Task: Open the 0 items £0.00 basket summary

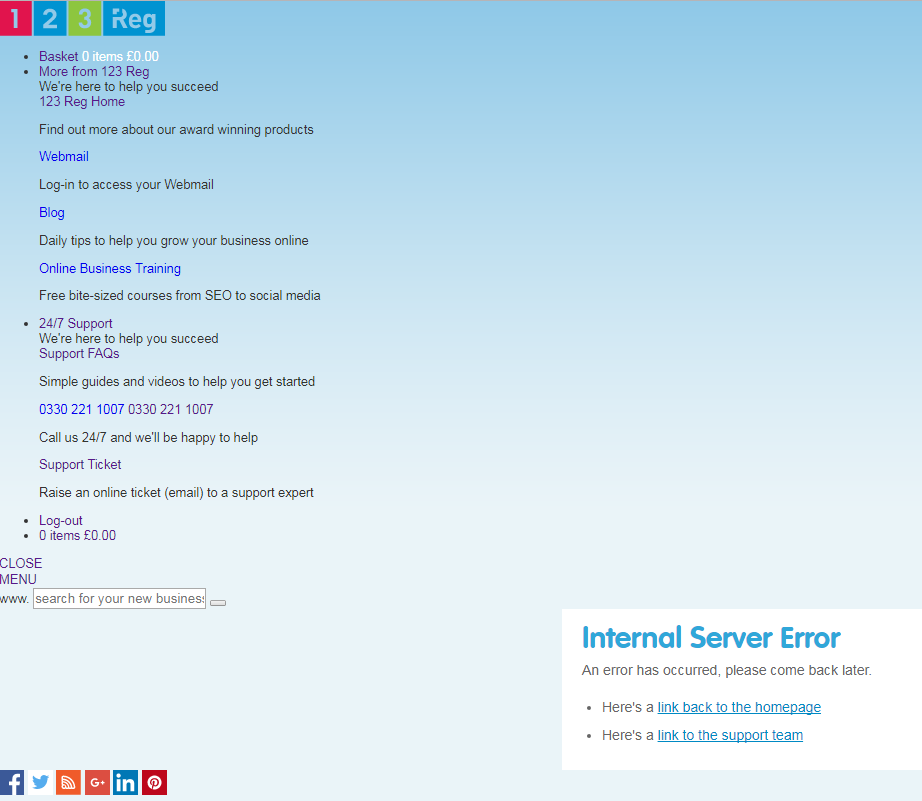Action: point(78,536)
